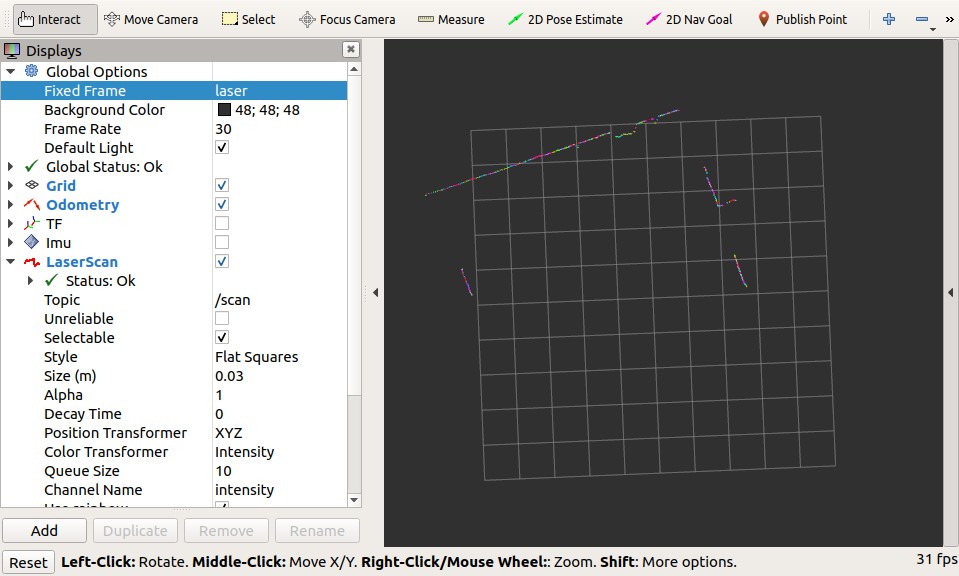This screenshot has height=576, width=959.
Task: Click the Remove button
Action: coord(226,531)
